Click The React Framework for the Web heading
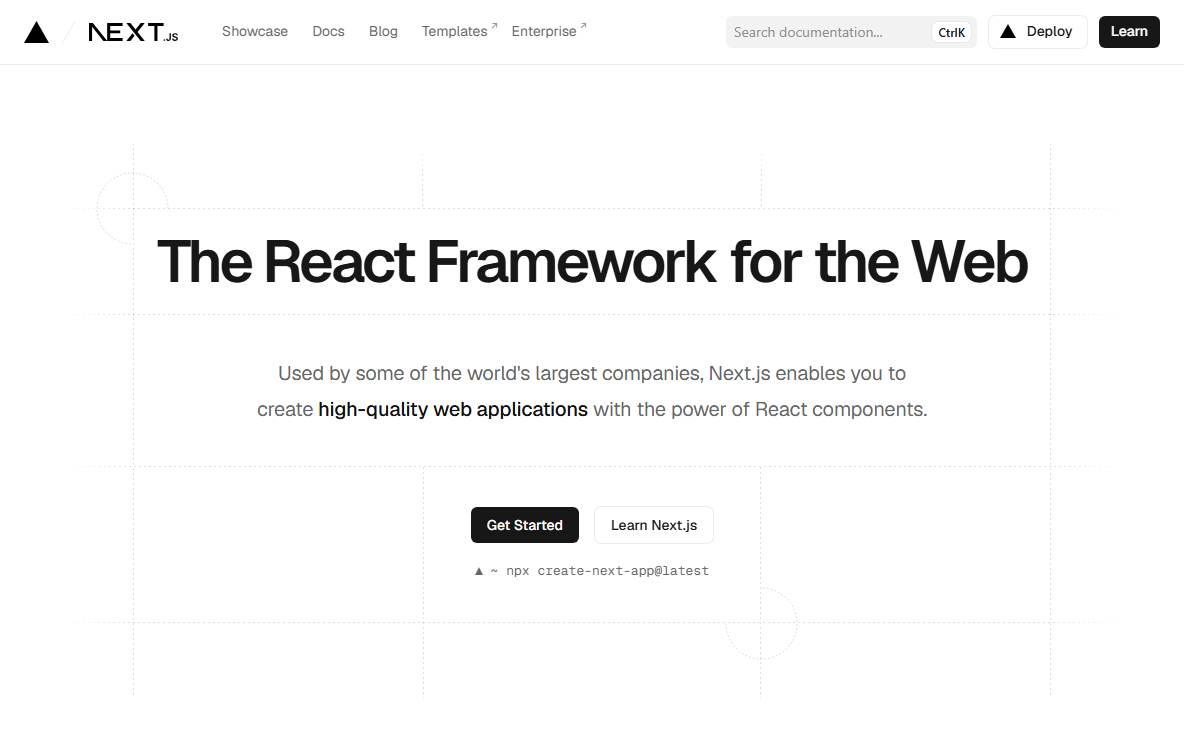This screenshot has height=749, width=1184. [592, 262]
